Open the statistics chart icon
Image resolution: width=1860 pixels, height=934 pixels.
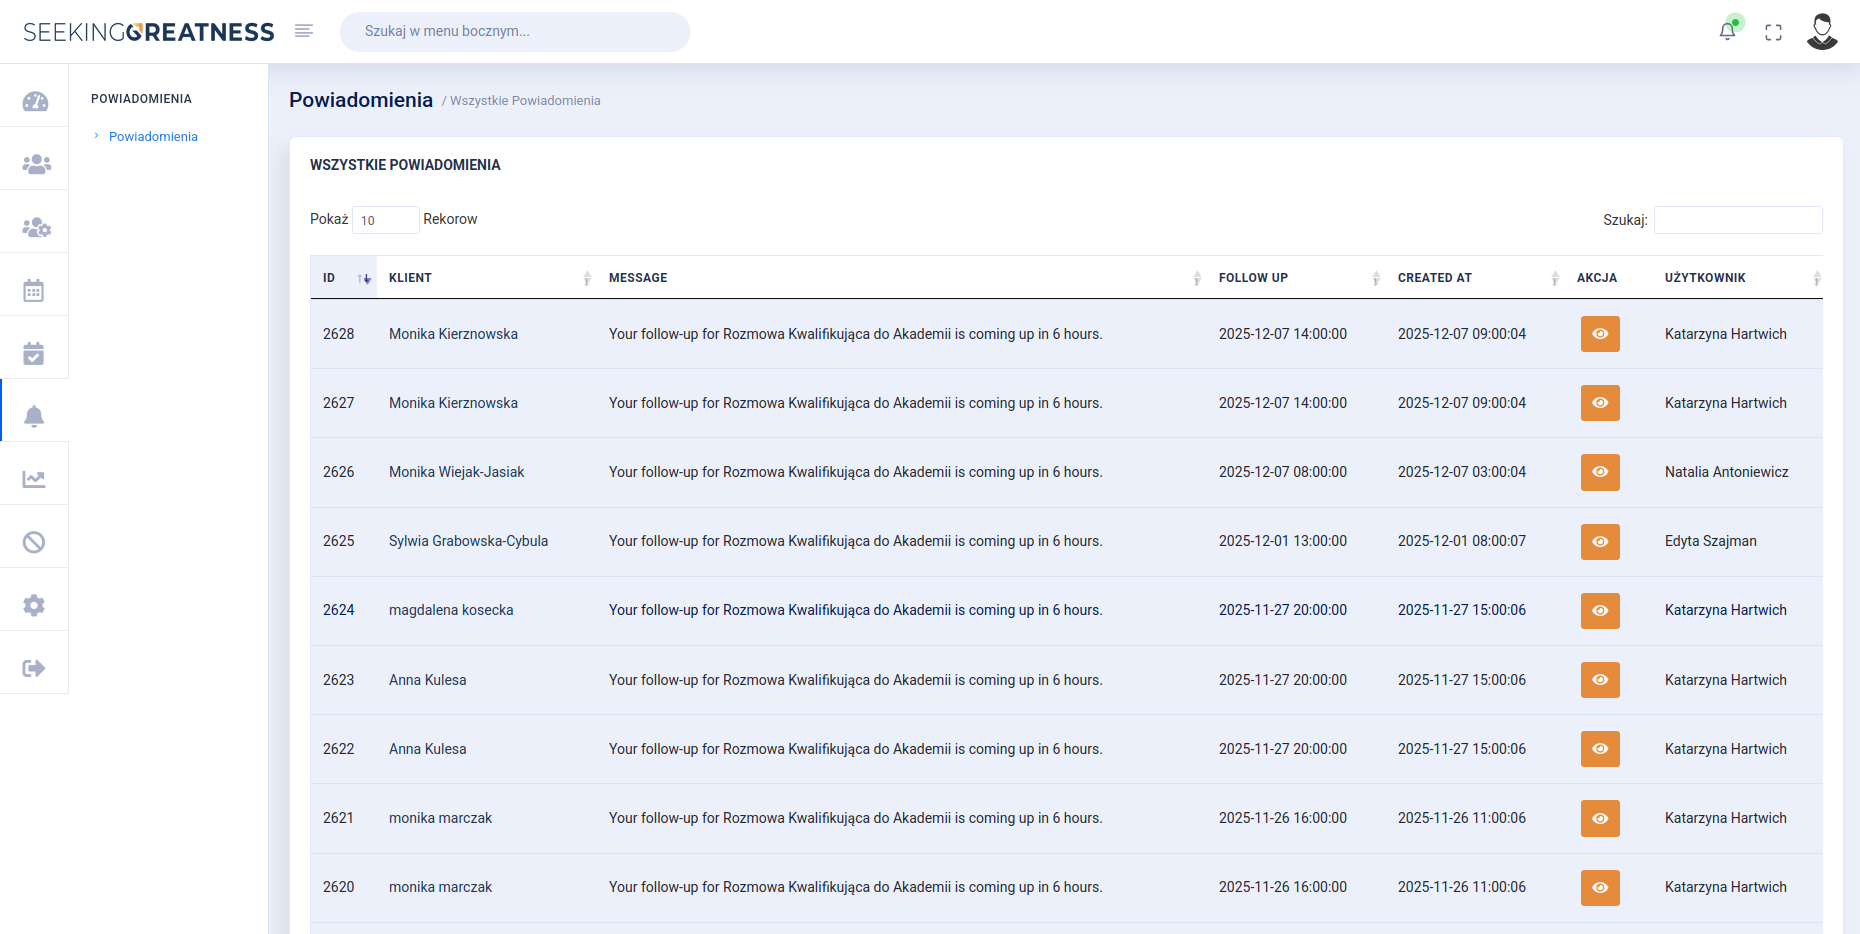(34, 478)
